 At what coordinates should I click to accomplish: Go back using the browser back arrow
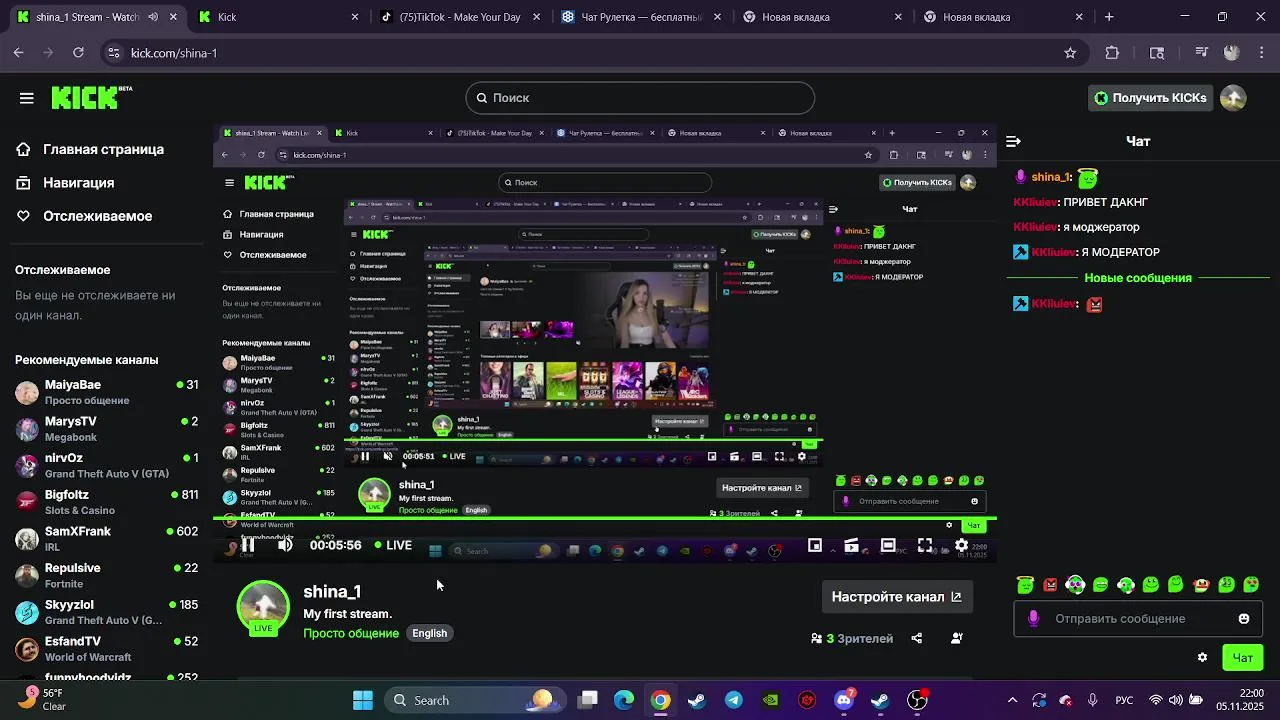[x=19, y=53]
